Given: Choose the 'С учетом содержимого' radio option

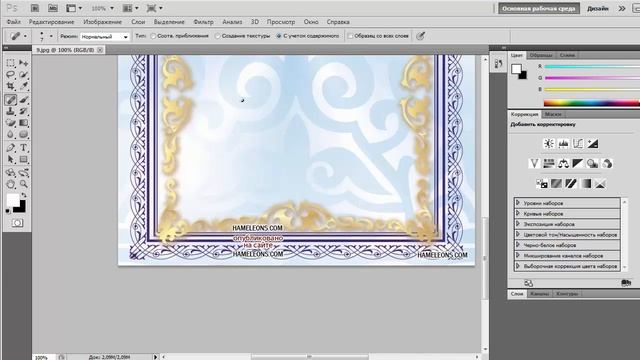Looking at the screenshot, I should pos(279,36).
